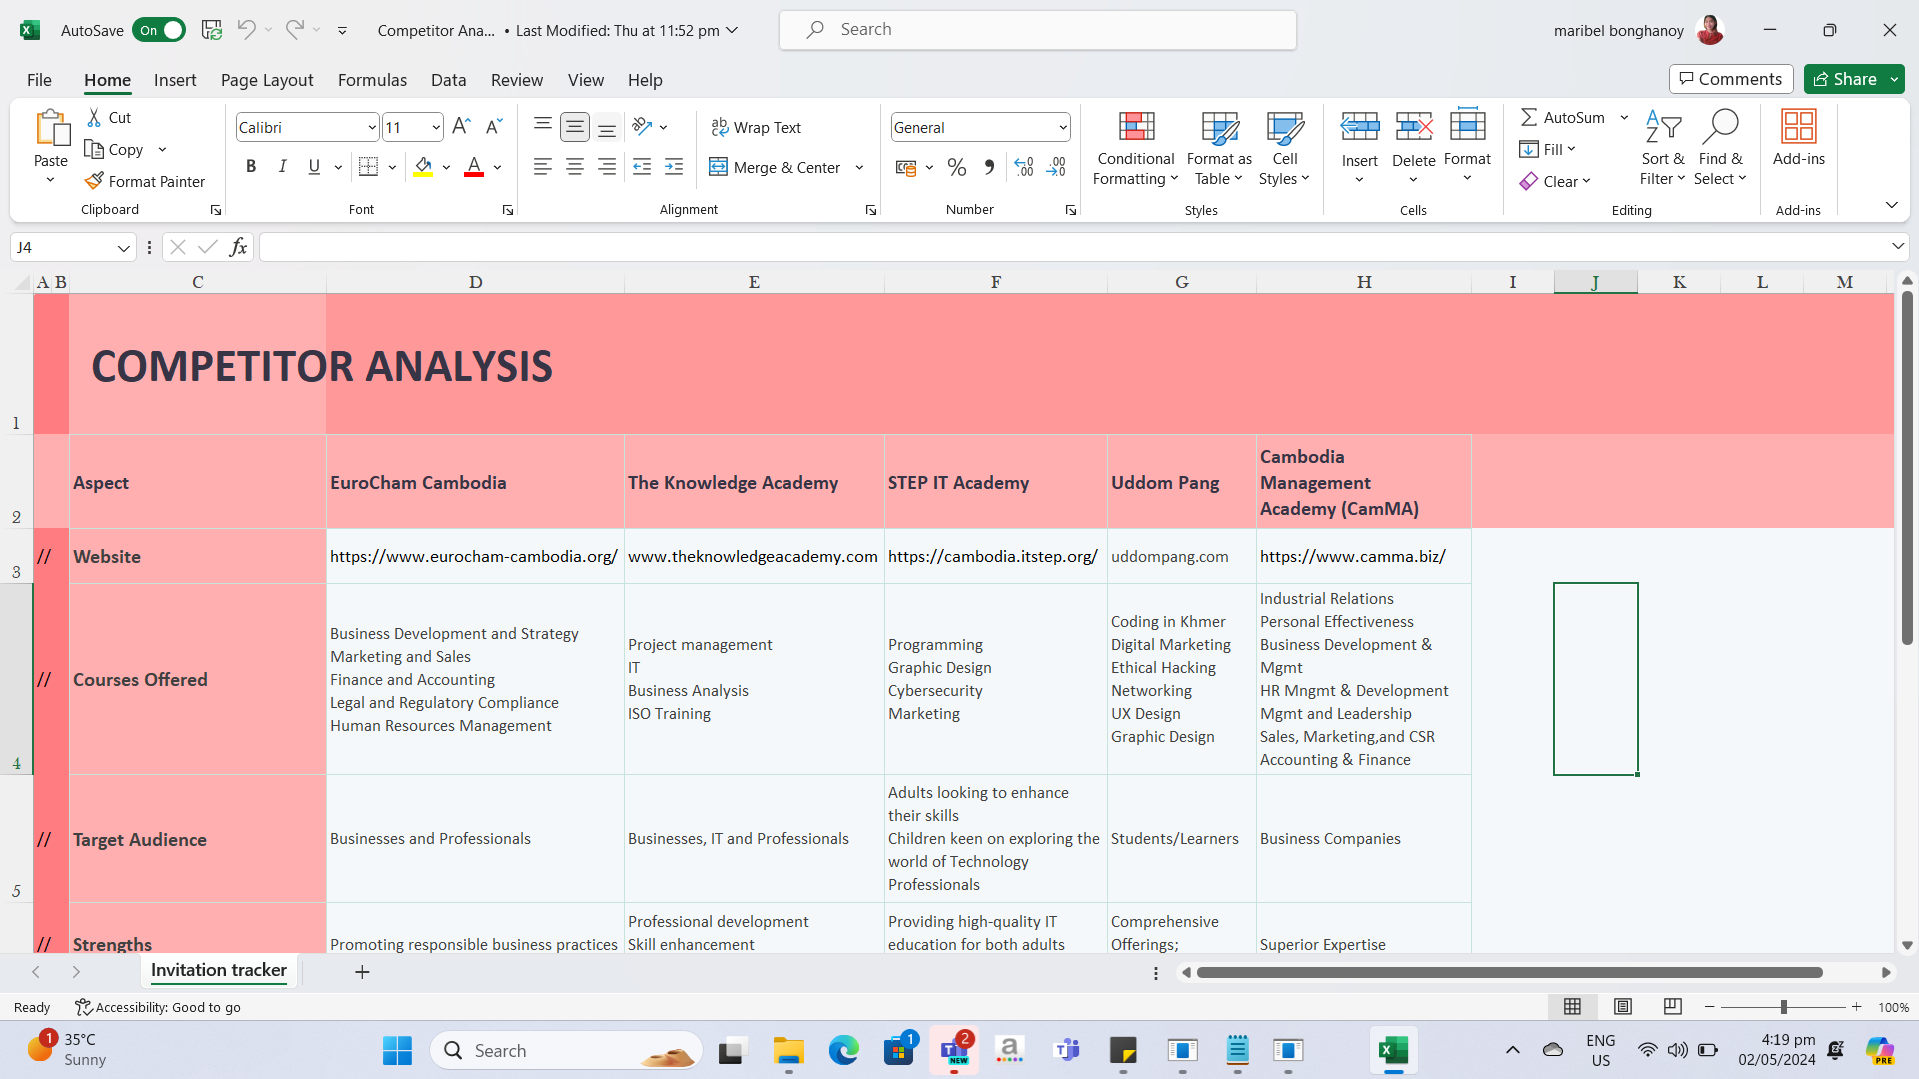Image resolution: width=1919 pixels, height=1079 pixels.
Task: Click the Delete cells icon
Action: [x=1413, y=127]
